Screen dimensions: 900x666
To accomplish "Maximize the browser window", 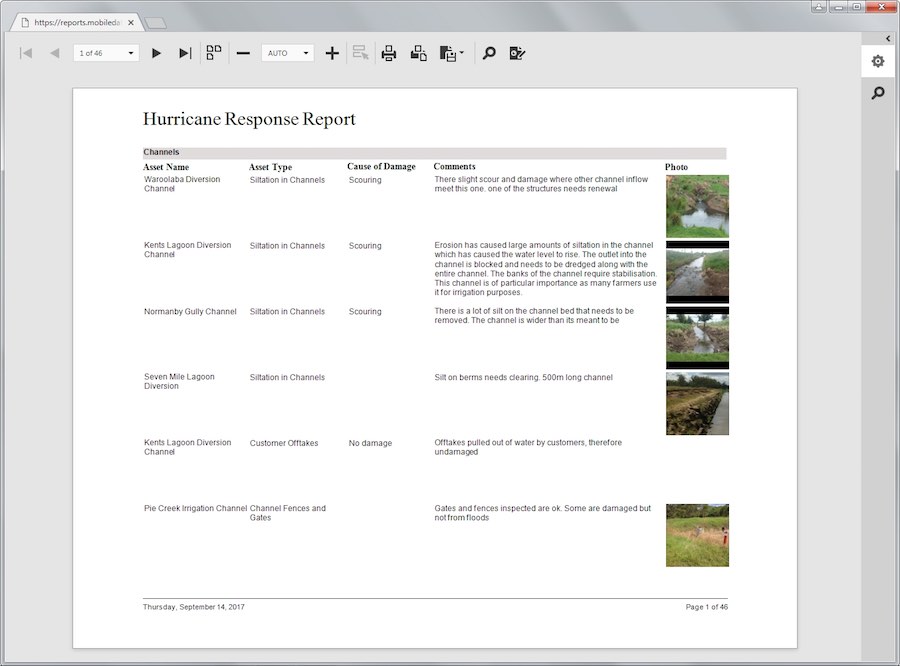I will [x=856, y=7].
